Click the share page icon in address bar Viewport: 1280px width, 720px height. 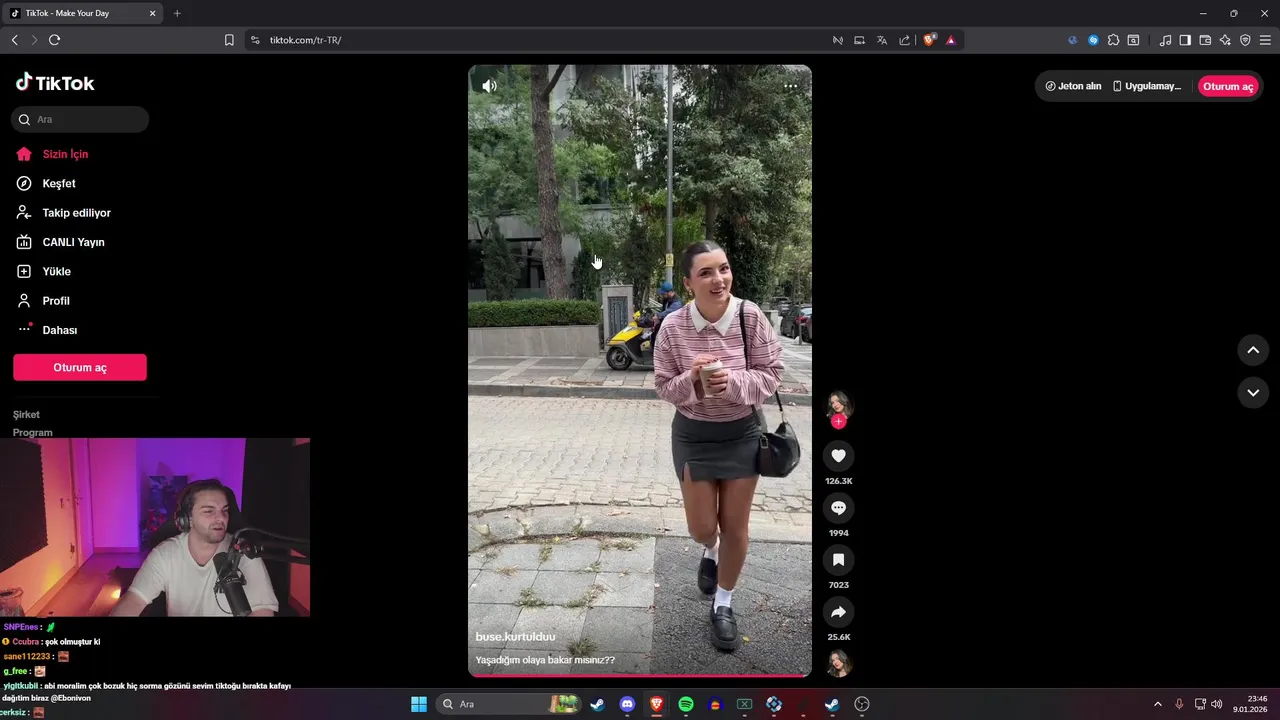(905, 40)
